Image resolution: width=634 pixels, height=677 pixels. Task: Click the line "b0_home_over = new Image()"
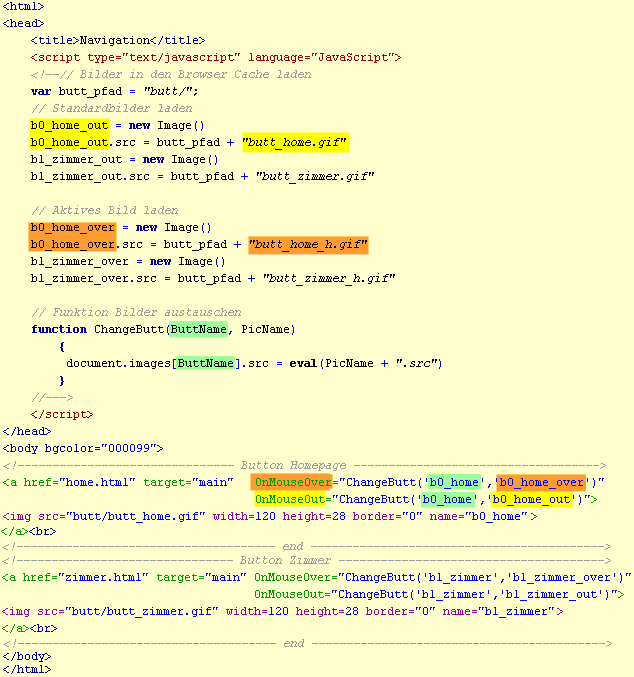tap(120, 228)
